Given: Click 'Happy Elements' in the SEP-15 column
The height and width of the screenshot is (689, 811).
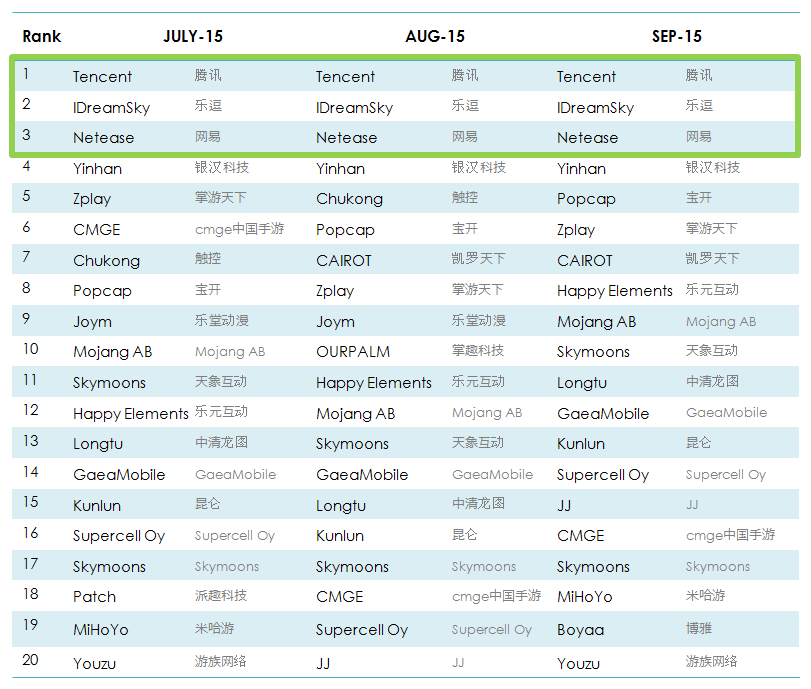Looking at the screenshot, I should pyautogui.click(x=615, y=291).
